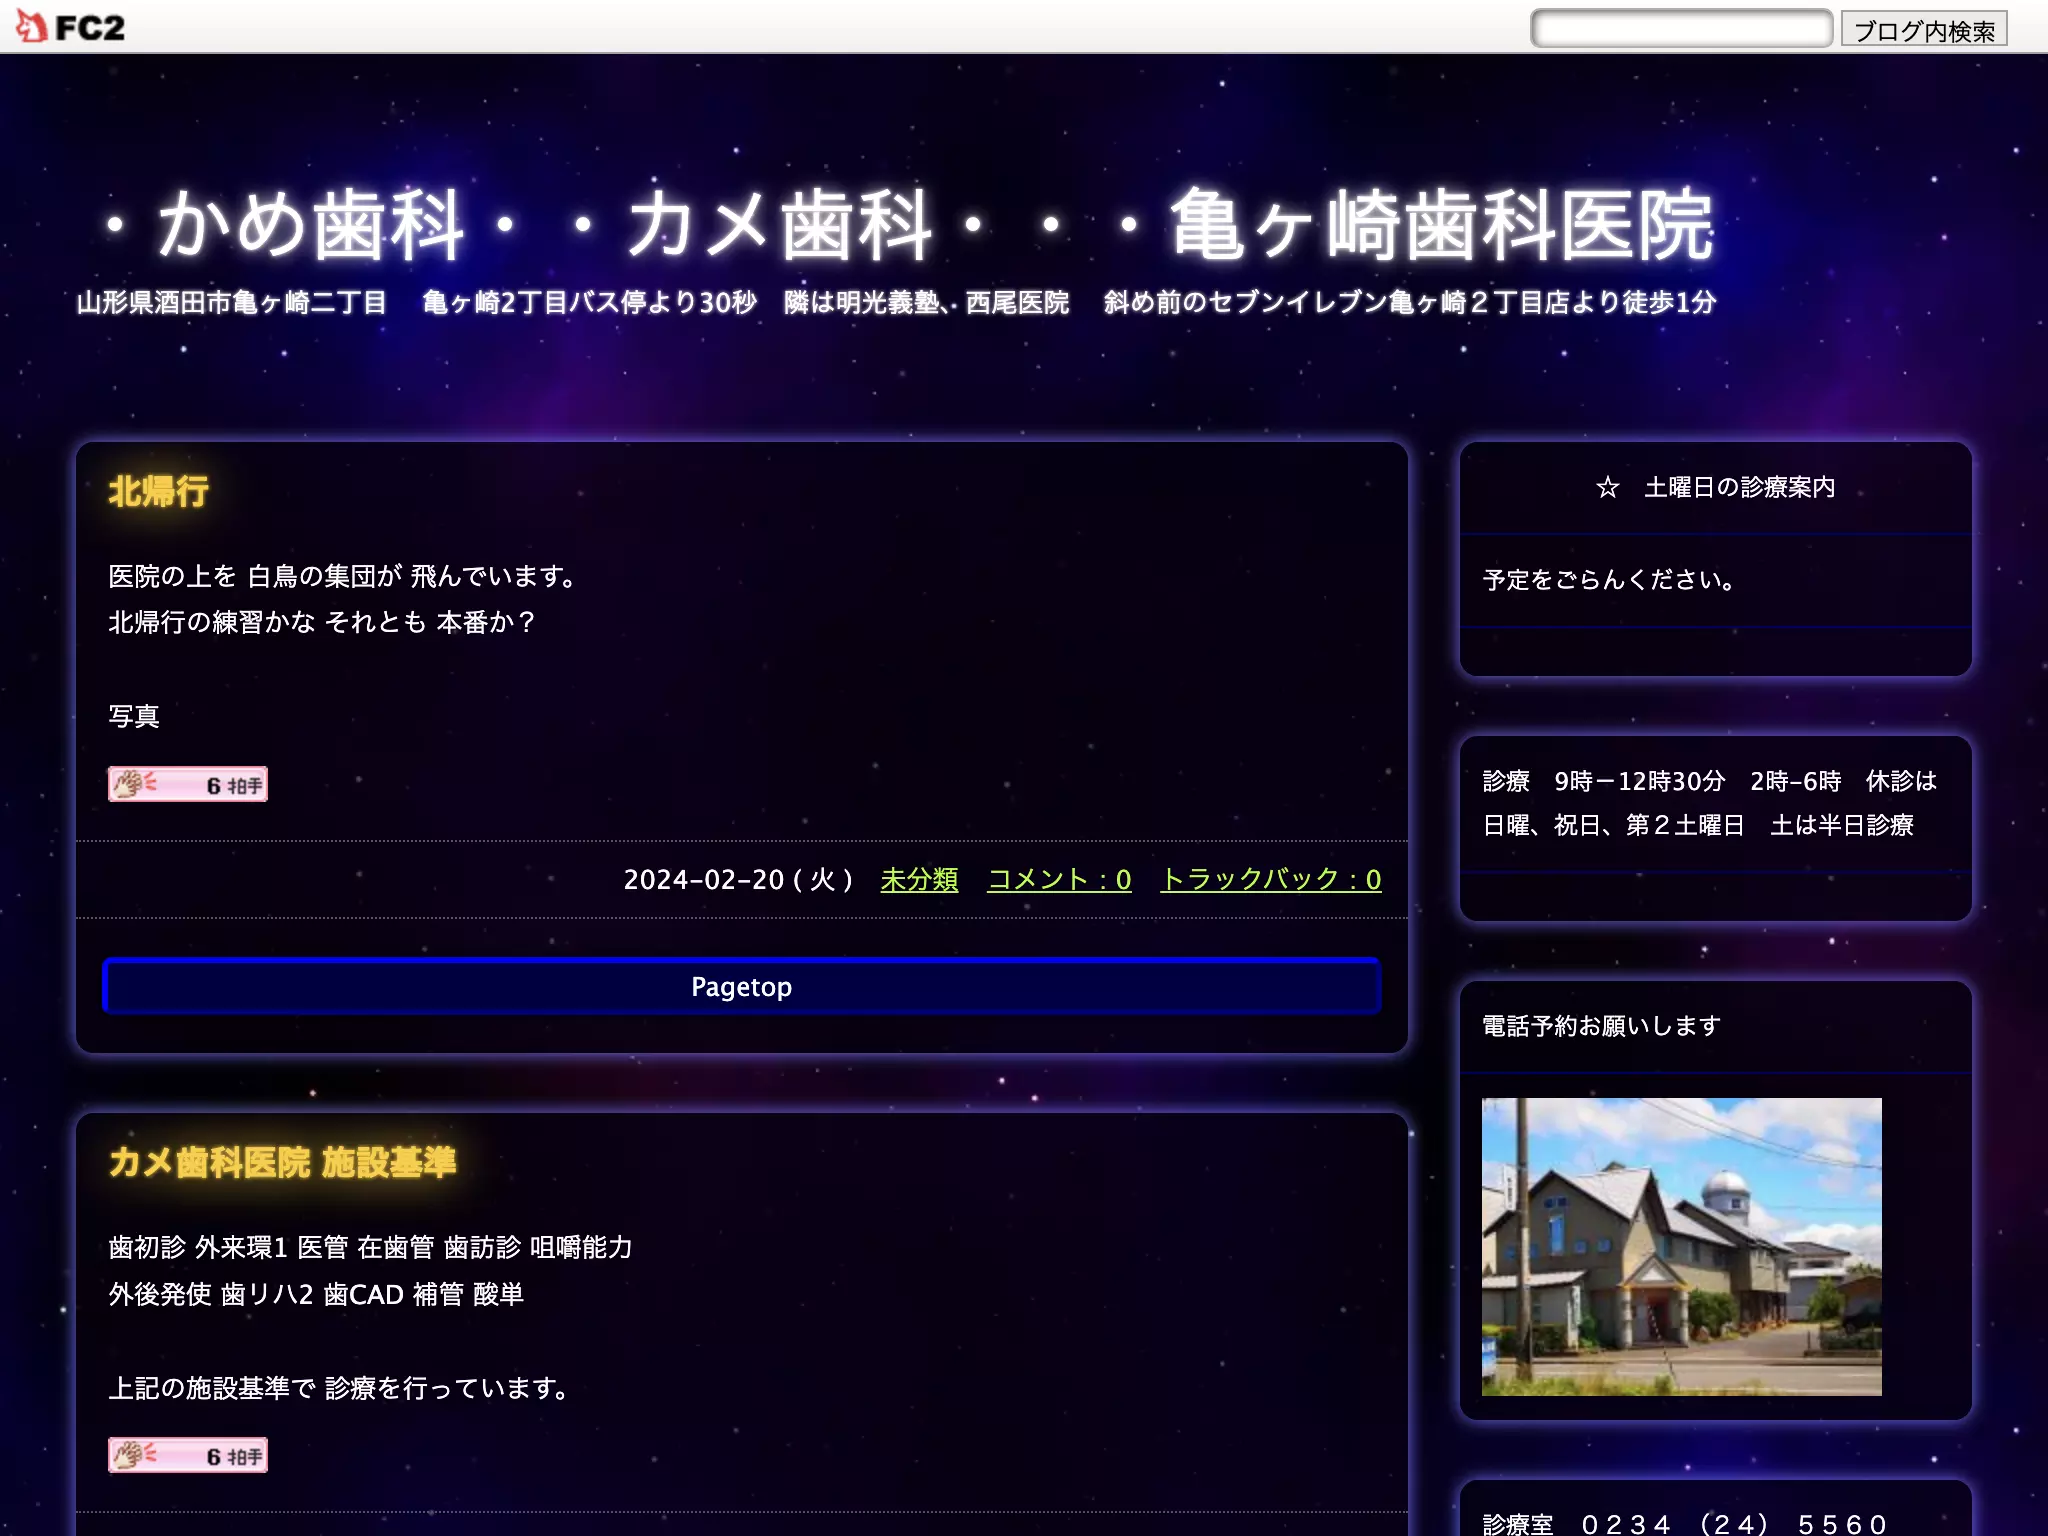Open the 北帰行 post title
This screenshot has height=1536, width=2048.
coord(159,491)
